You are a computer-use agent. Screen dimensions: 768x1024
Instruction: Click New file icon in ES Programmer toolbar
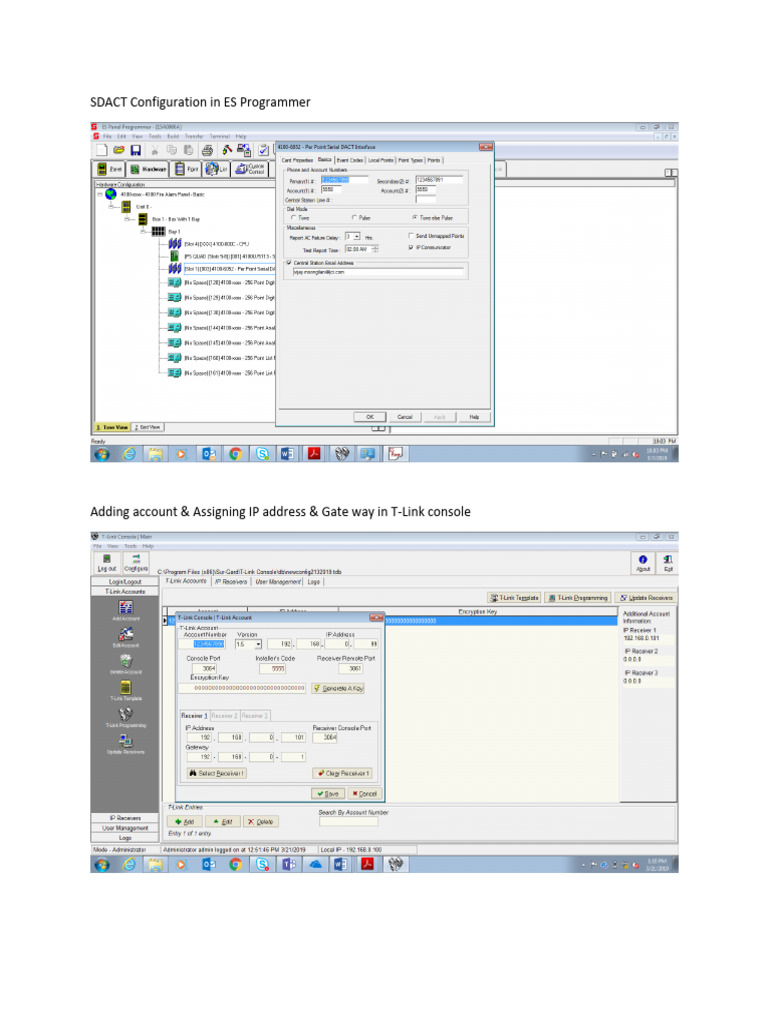[102, 150]
